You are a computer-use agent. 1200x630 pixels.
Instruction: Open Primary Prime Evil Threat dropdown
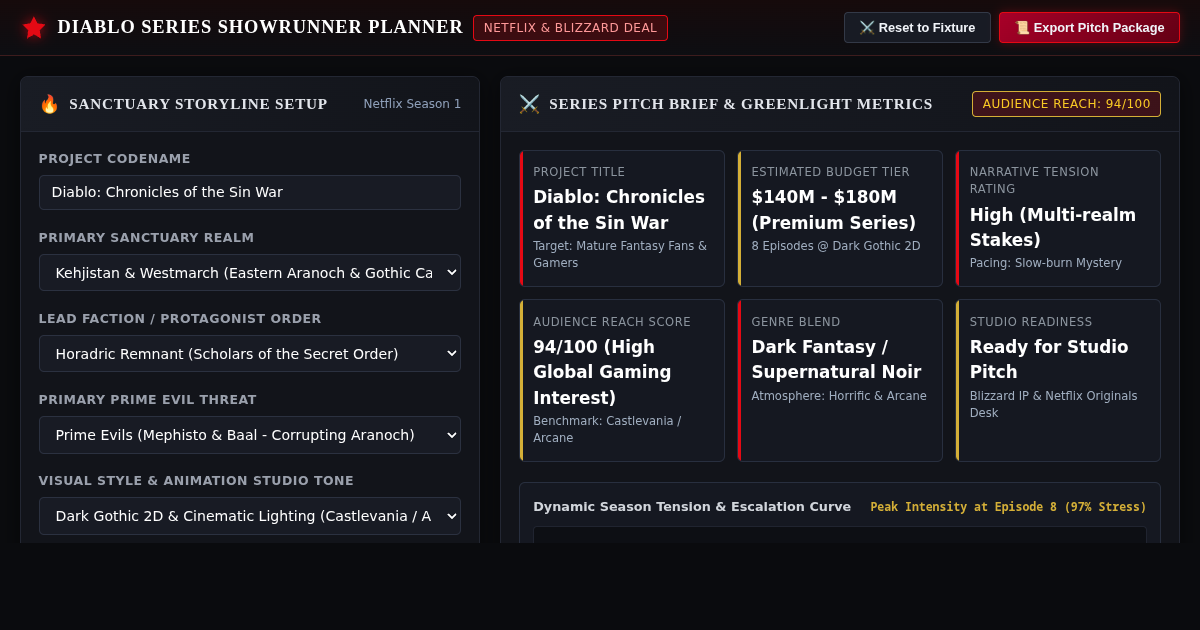pyautogui.click(x=250, y=435)
